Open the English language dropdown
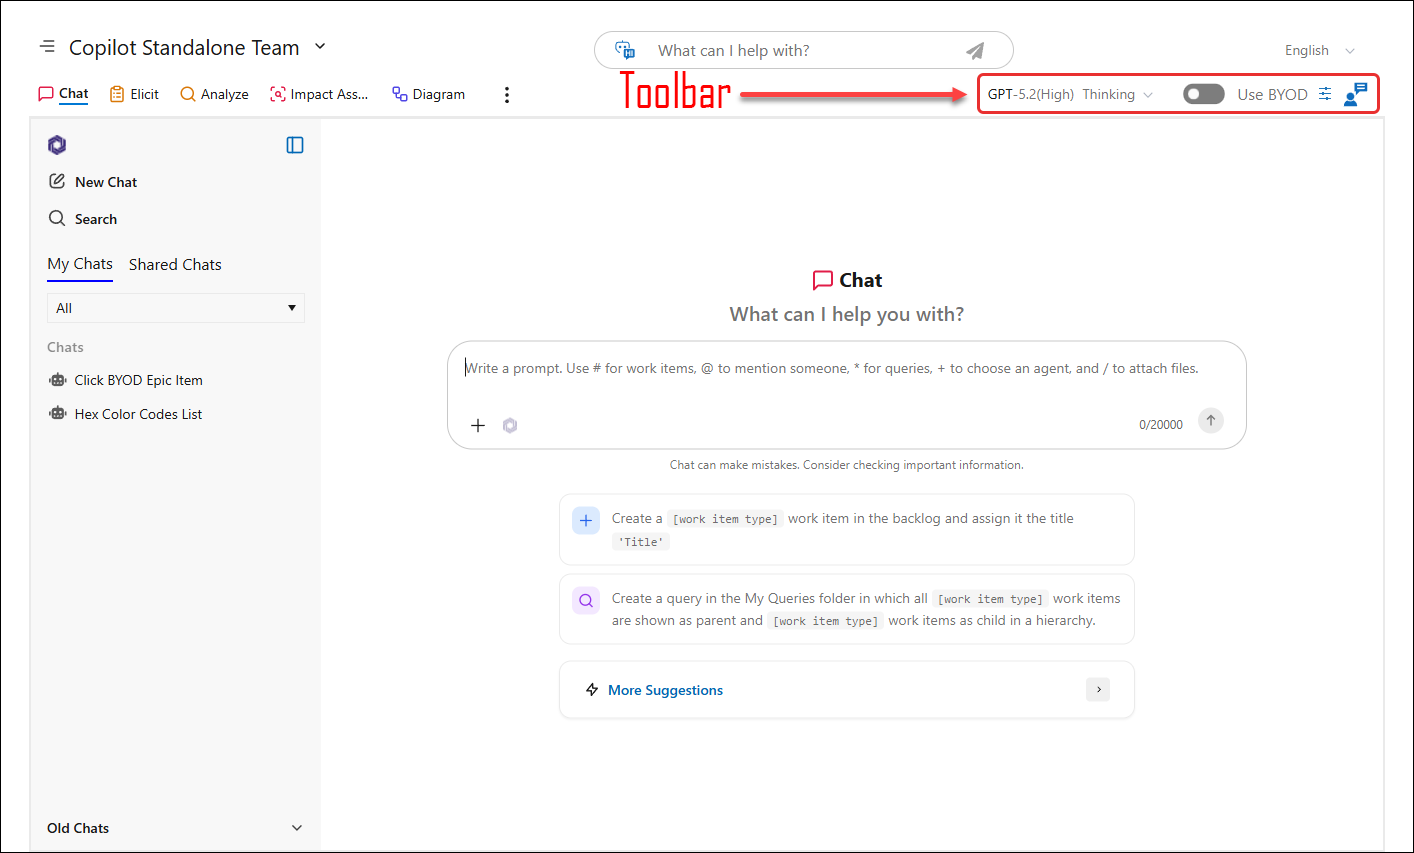 pyautogui.click(x=1319, y=50)
